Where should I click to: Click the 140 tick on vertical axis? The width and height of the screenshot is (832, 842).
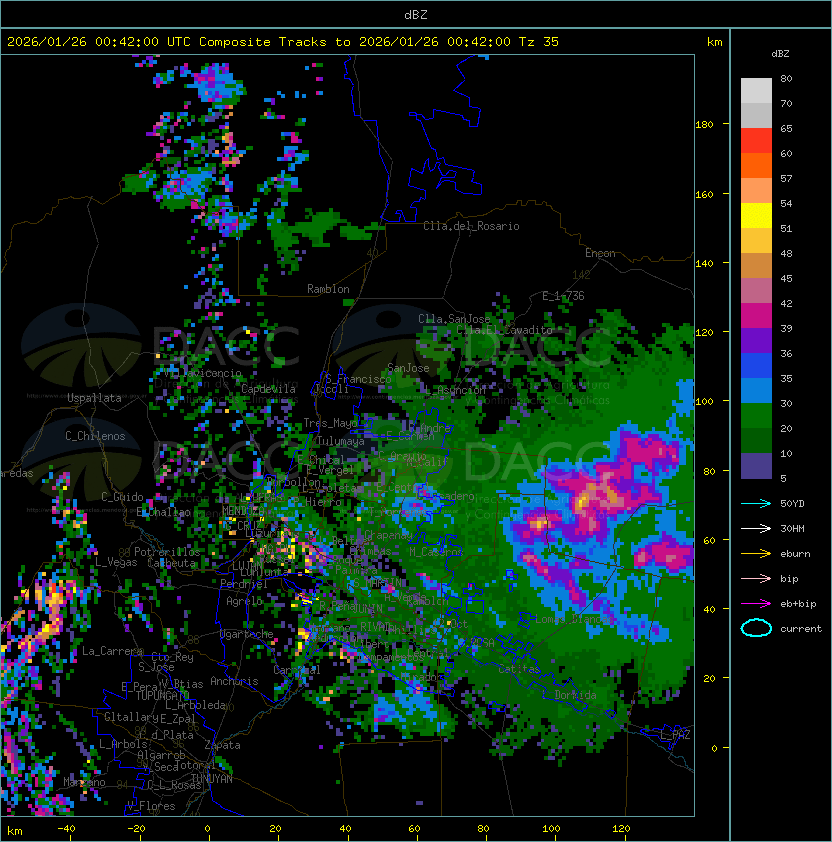tap(704, 264)
